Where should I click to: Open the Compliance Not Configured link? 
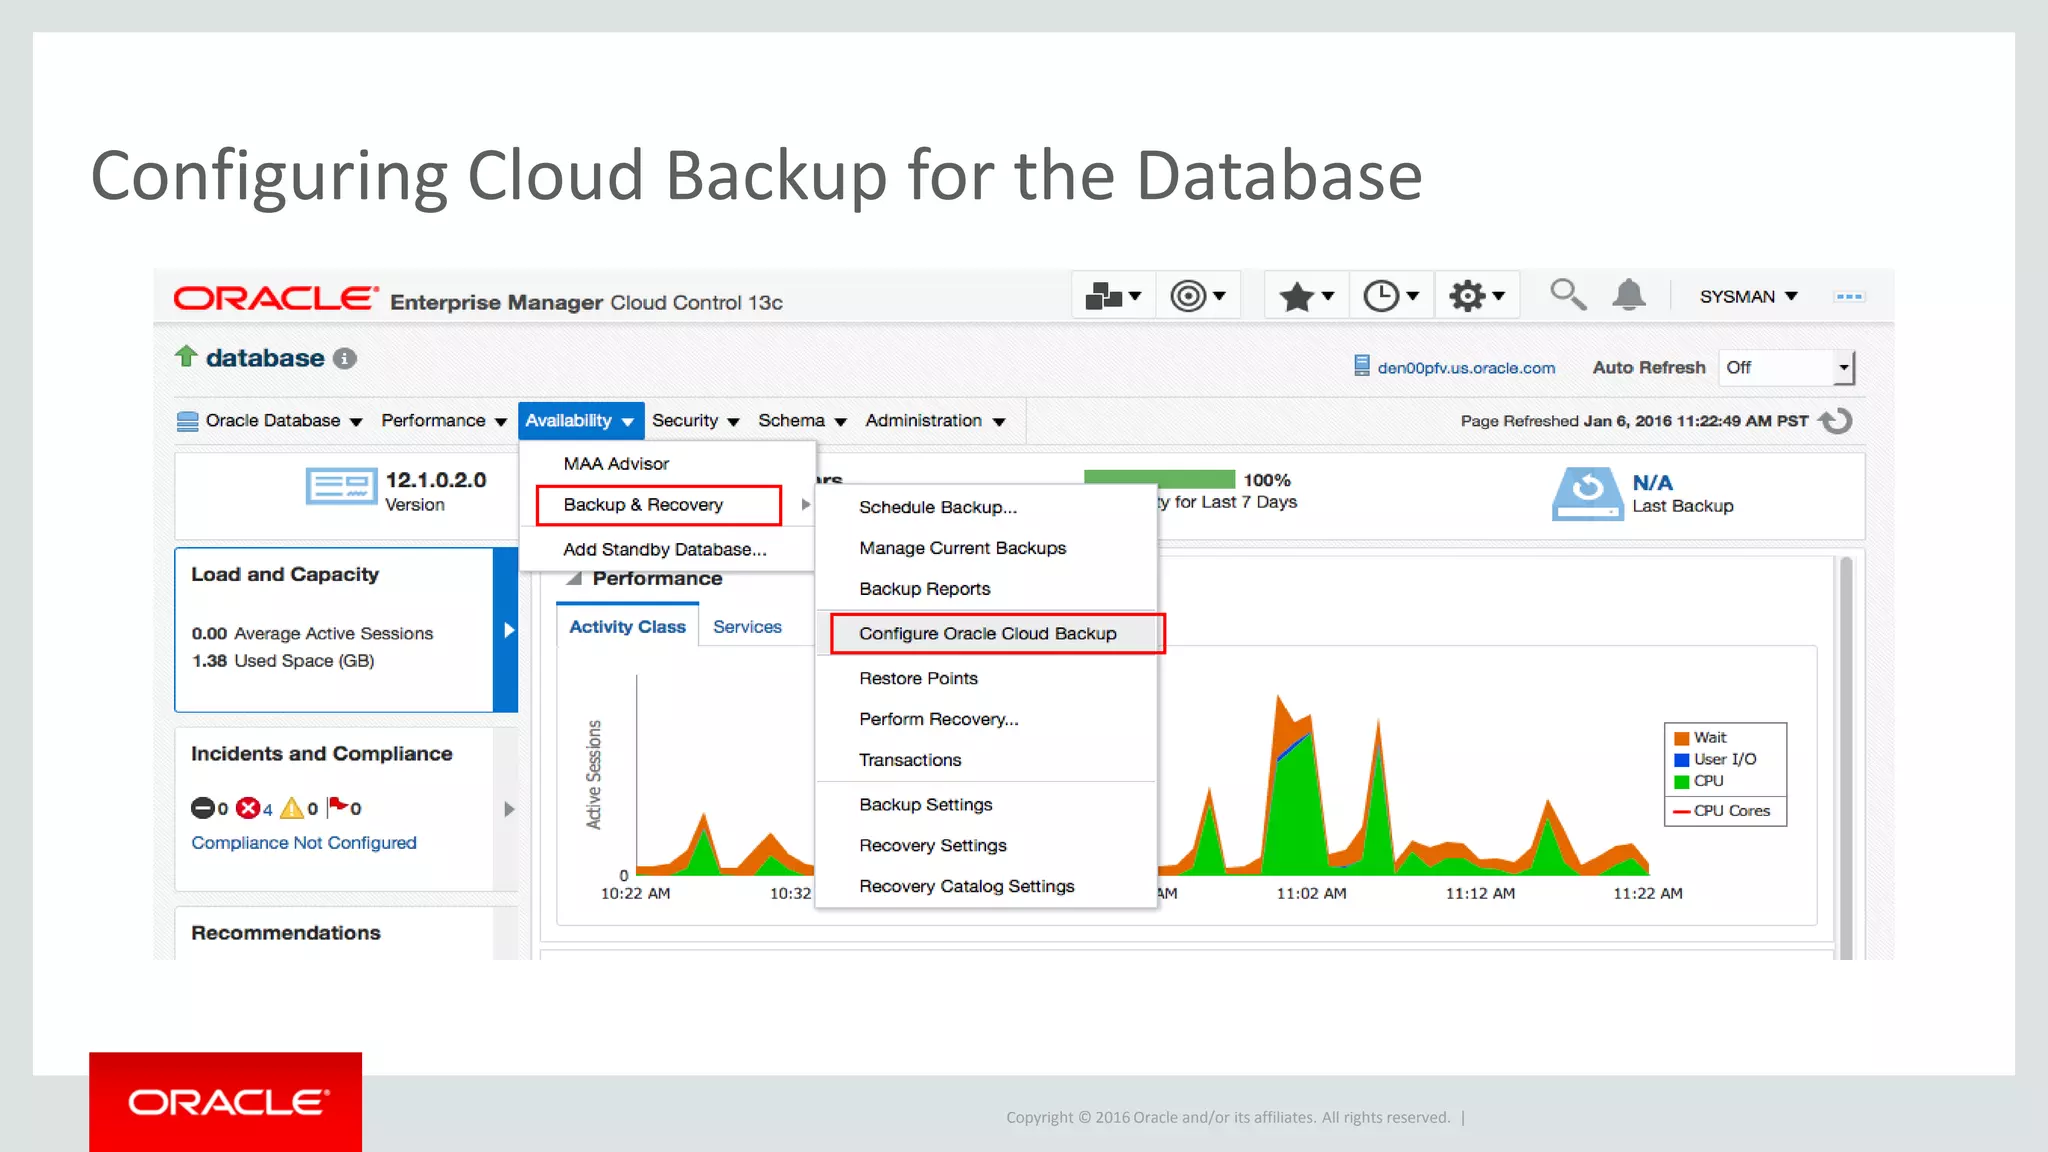[x=304, y=844]
